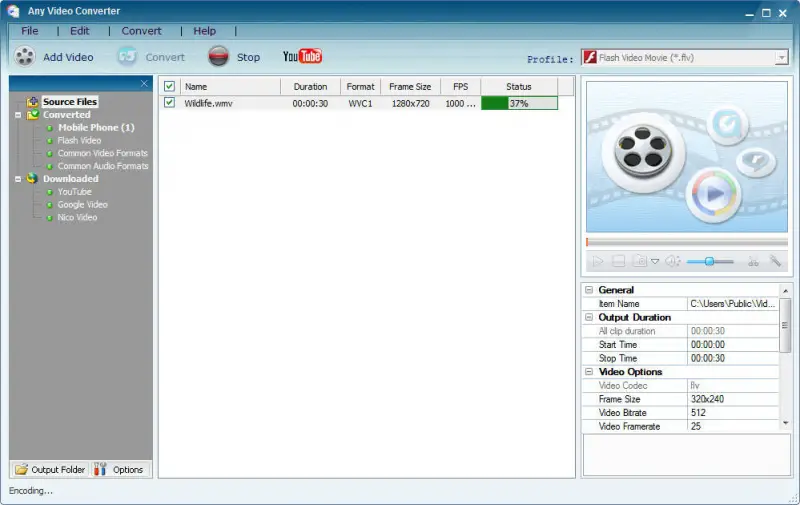Select Mobile Phone (1) tree item
The height and width of the screenshot is (505, 800).
pos(96,128)
